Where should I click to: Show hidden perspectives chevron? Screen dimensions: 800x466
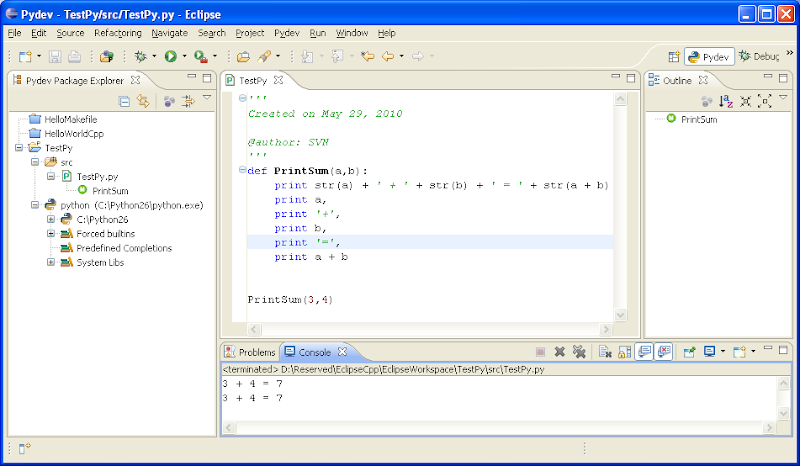click(x=790, y=53)
